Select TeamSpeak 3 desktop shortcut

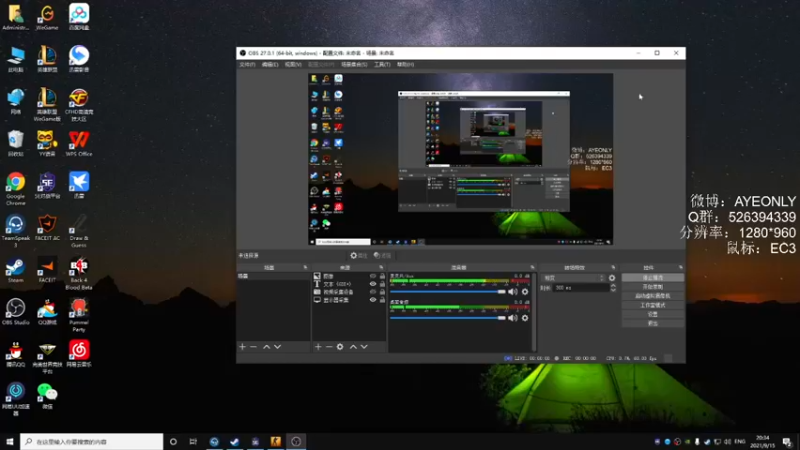(x=15, y=231)
